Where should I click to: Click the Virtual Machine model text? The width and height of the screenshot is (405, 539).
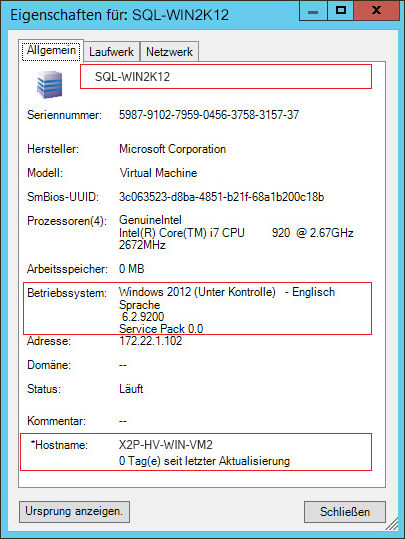click(158, 173)
